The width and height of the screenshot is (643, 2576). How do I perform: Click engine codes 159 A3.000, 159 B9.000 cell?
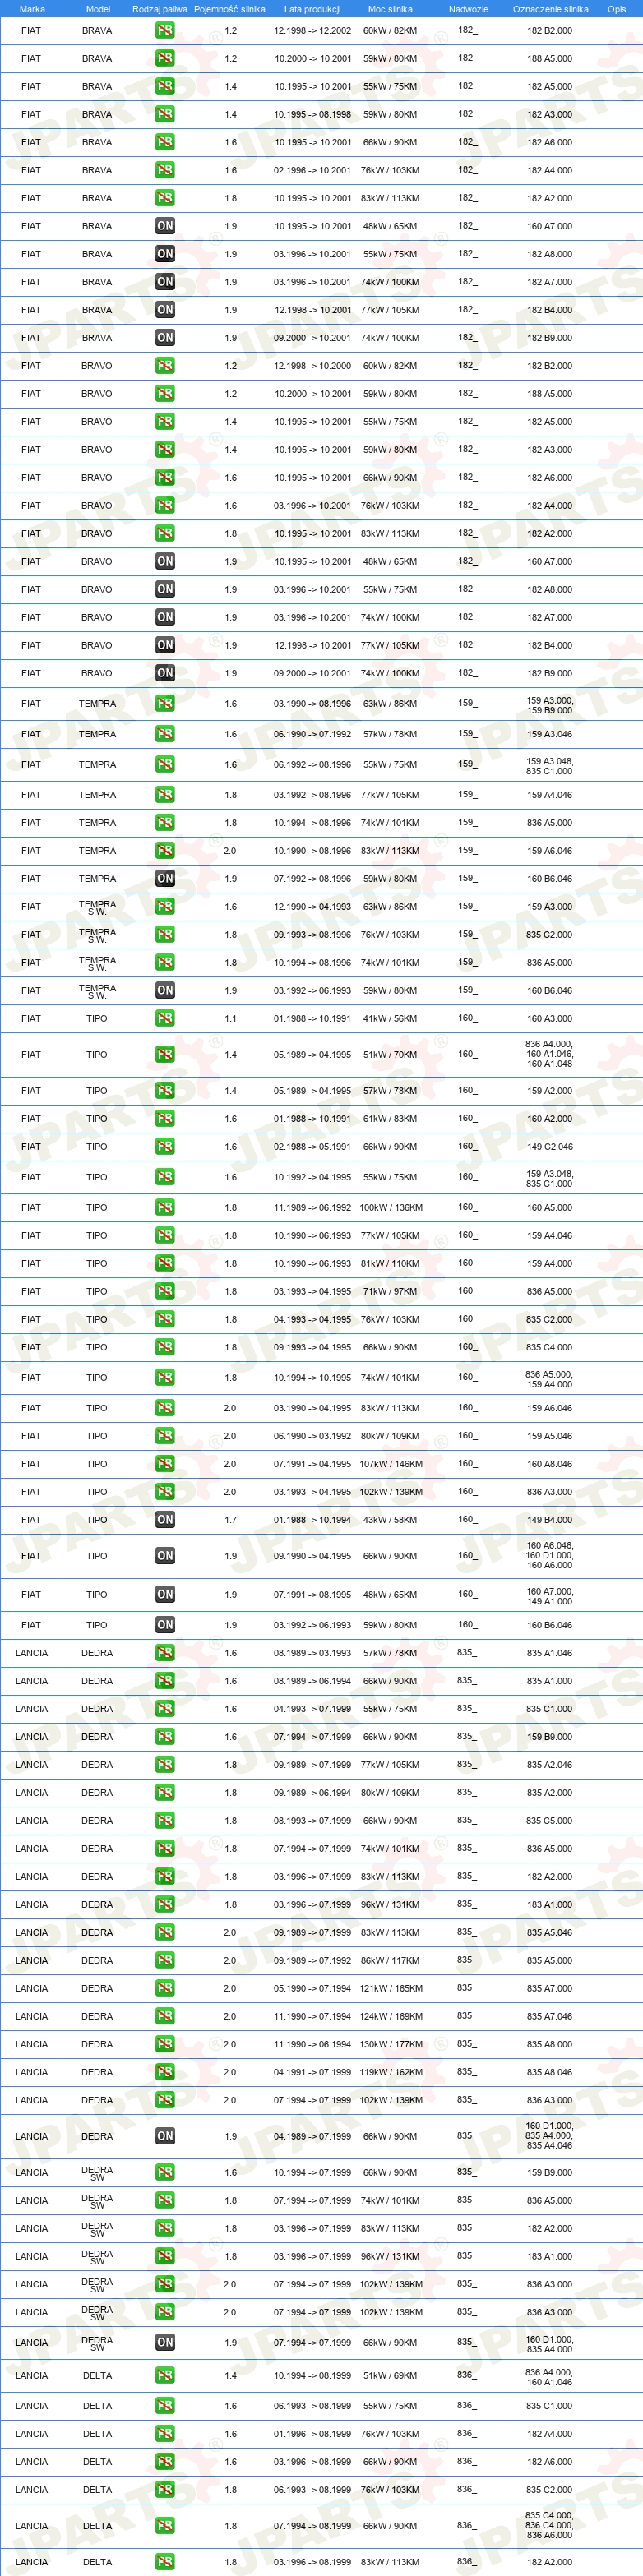(550, 705)
